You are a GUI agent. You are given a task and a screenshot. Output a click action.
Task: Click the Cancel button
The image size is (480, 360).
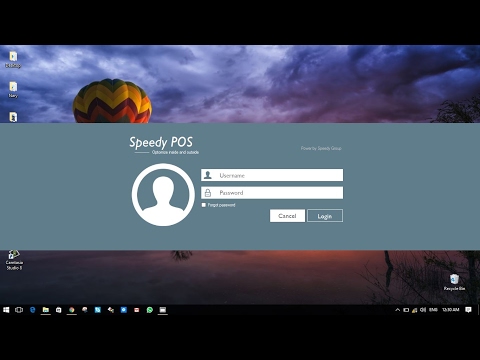(x=287, y=216)
